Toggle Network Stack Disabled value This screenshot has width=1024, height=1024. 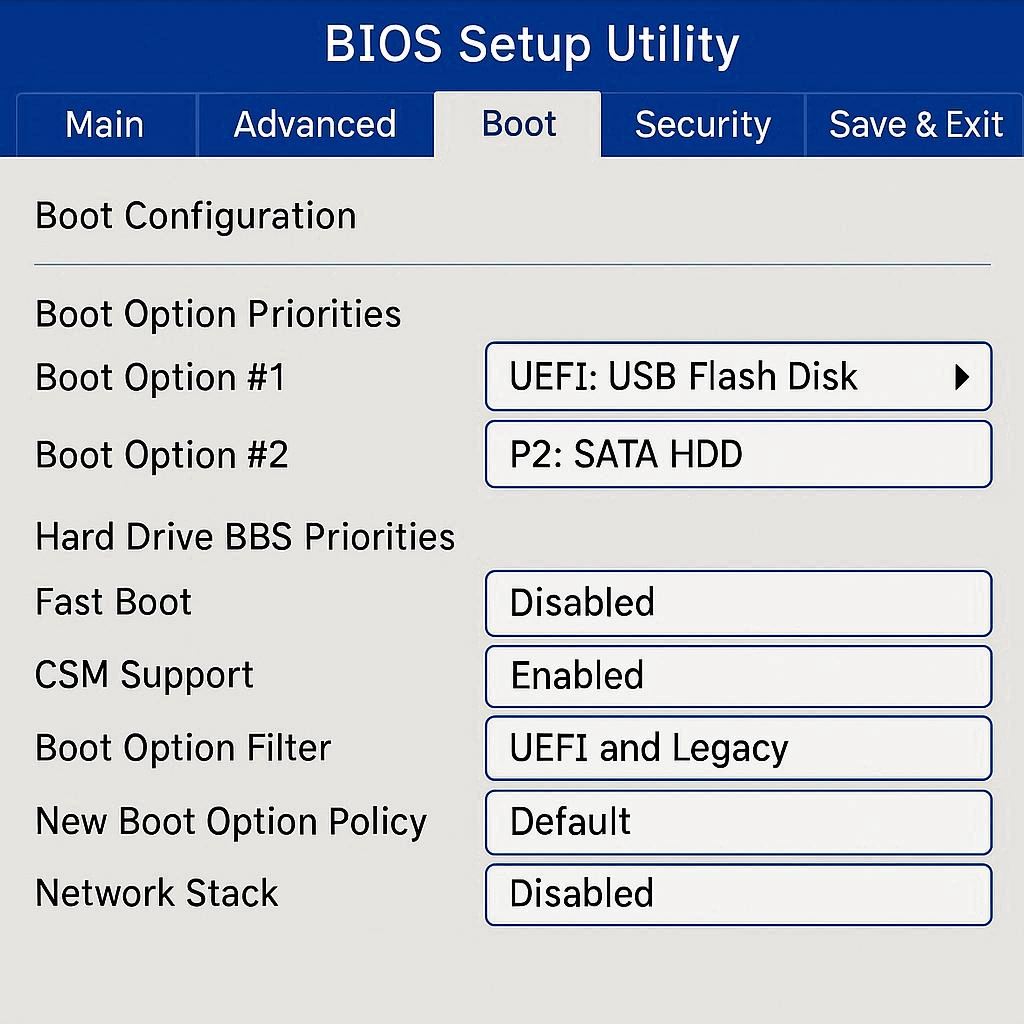click(738, 894)
